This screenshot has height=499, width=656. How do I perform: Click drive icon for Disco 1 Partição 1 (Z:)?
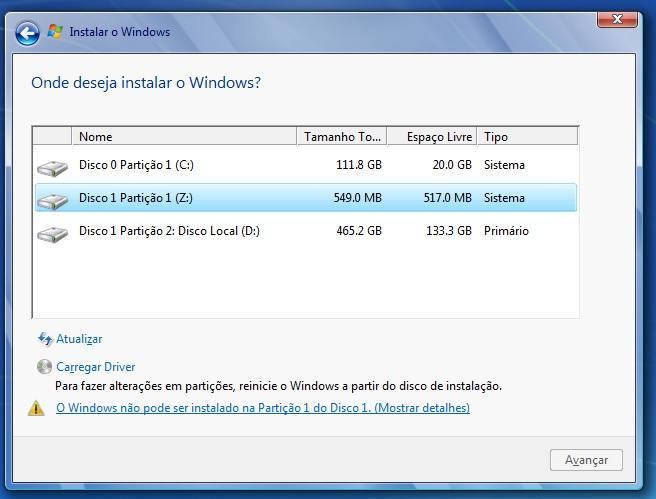coord(52,201)
